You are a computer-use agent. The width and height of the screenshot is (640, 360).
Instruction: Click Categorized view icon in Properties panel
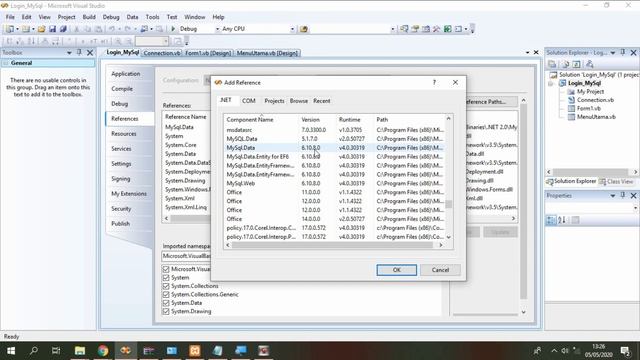[x=551, y=220]
